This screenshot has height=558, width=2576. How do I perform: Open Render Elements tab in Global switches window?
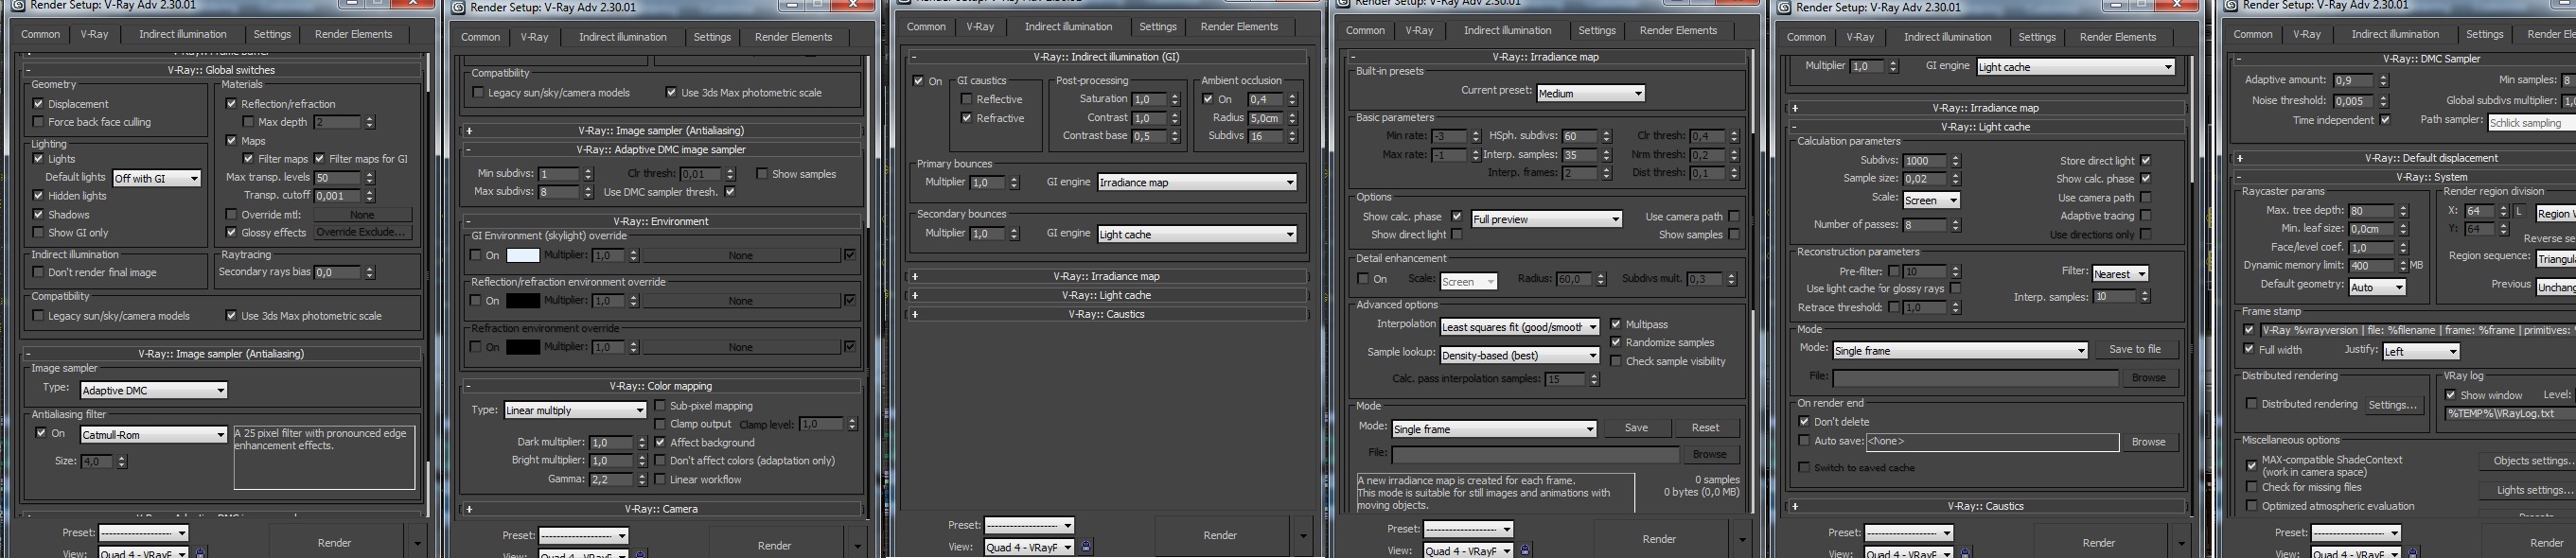pos(353,34)
